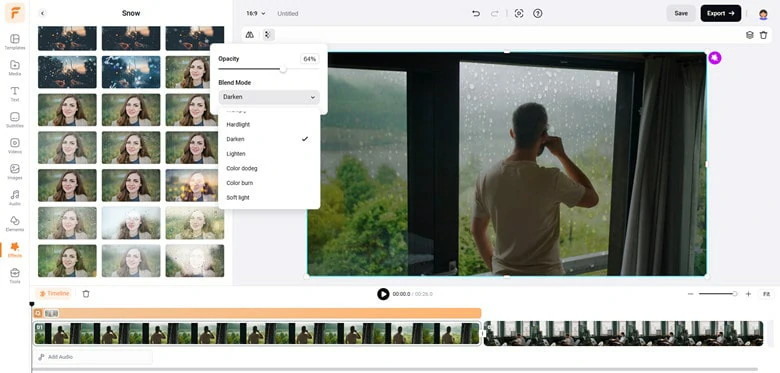The image size is (780, 373).
Task: Click the flip mirror icon in toolbar
Action: pos(250,35)
